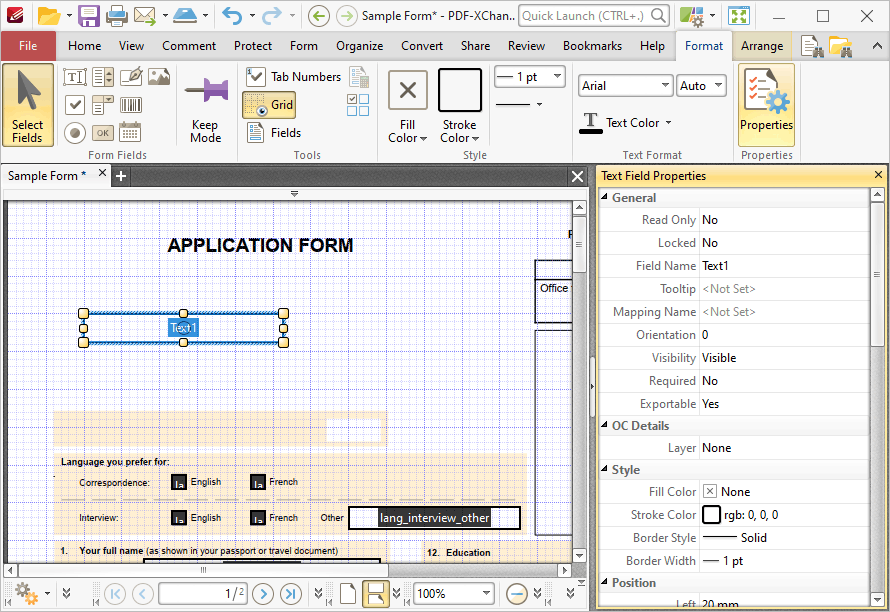
Task: Open Text Color dropdown
Action: [x=625, y=123]
